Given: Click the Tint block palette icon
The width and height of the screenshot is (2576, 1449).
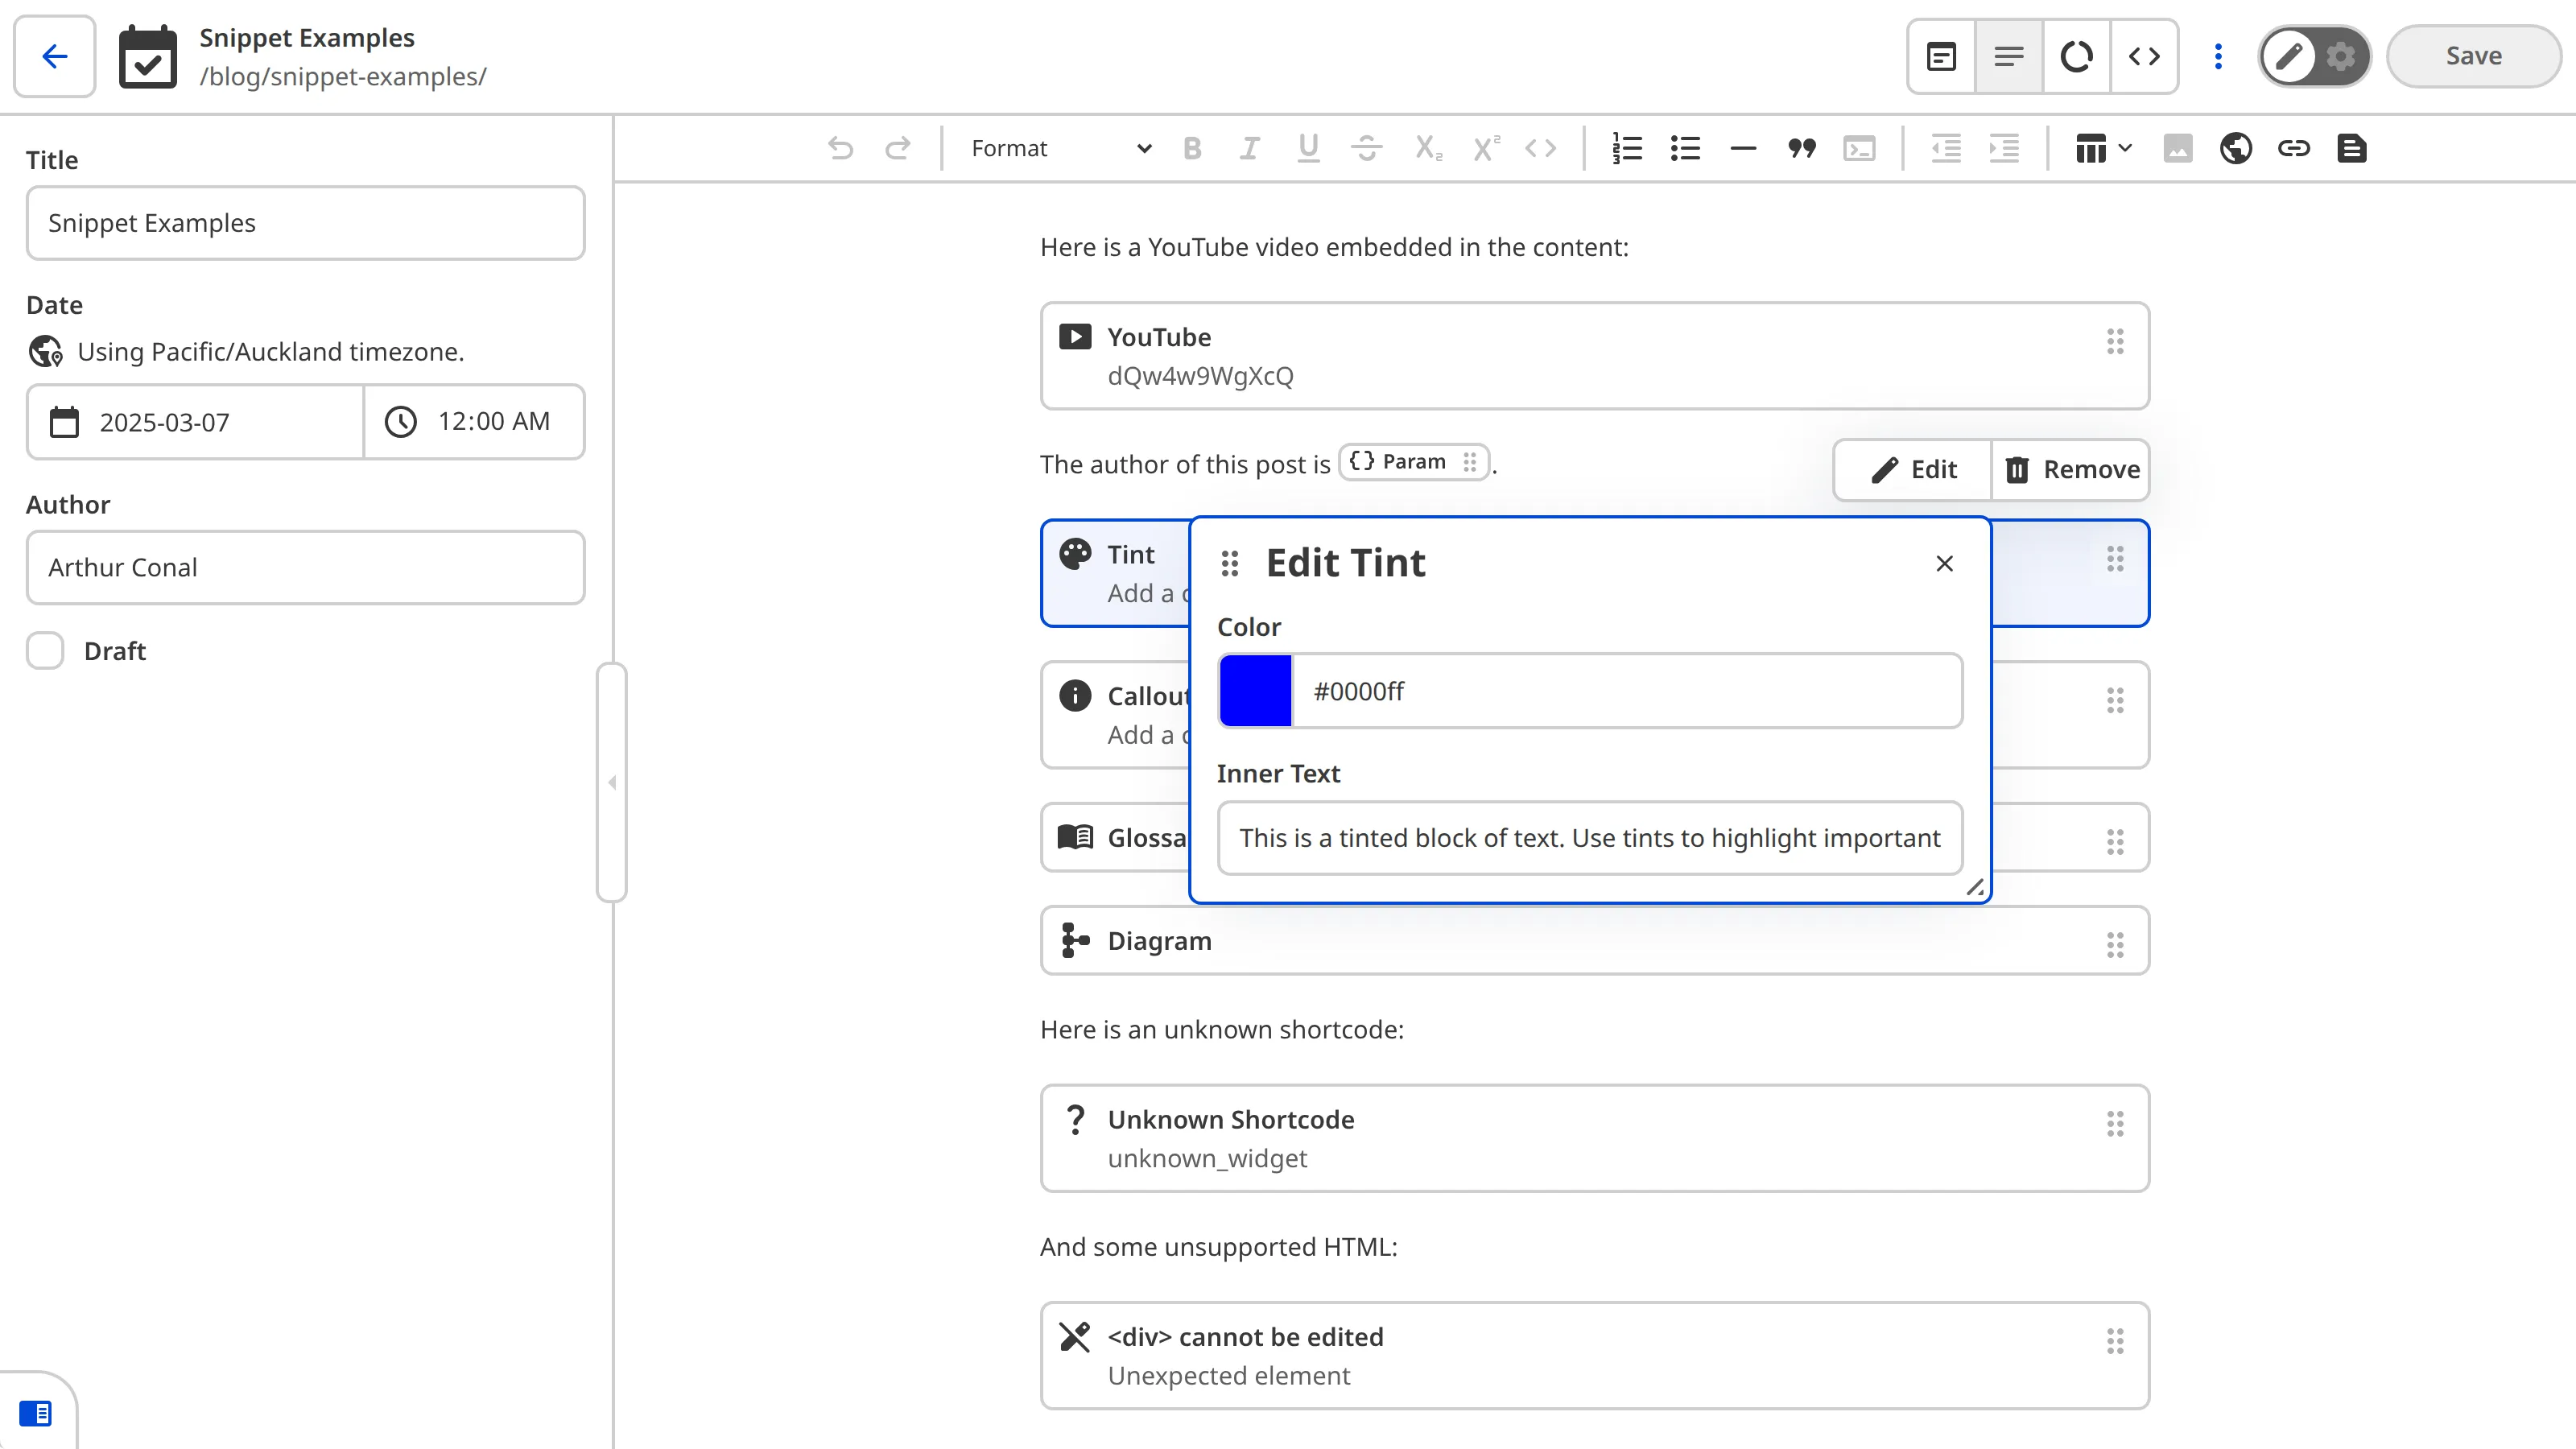Looking at the screenshot, I should (1075, 555).
